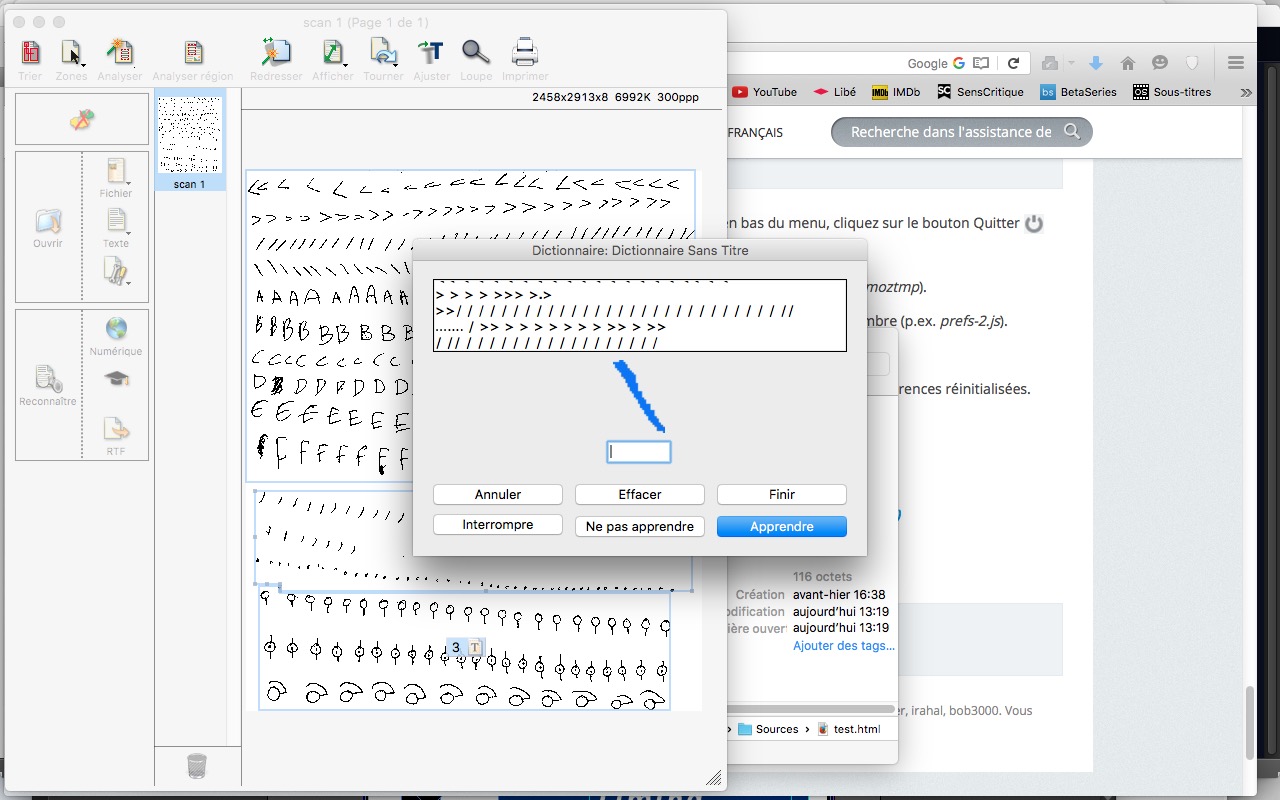Click the Ajuster text tool icon
Viewport: 1280px width, 800px height.
[431, 53]
